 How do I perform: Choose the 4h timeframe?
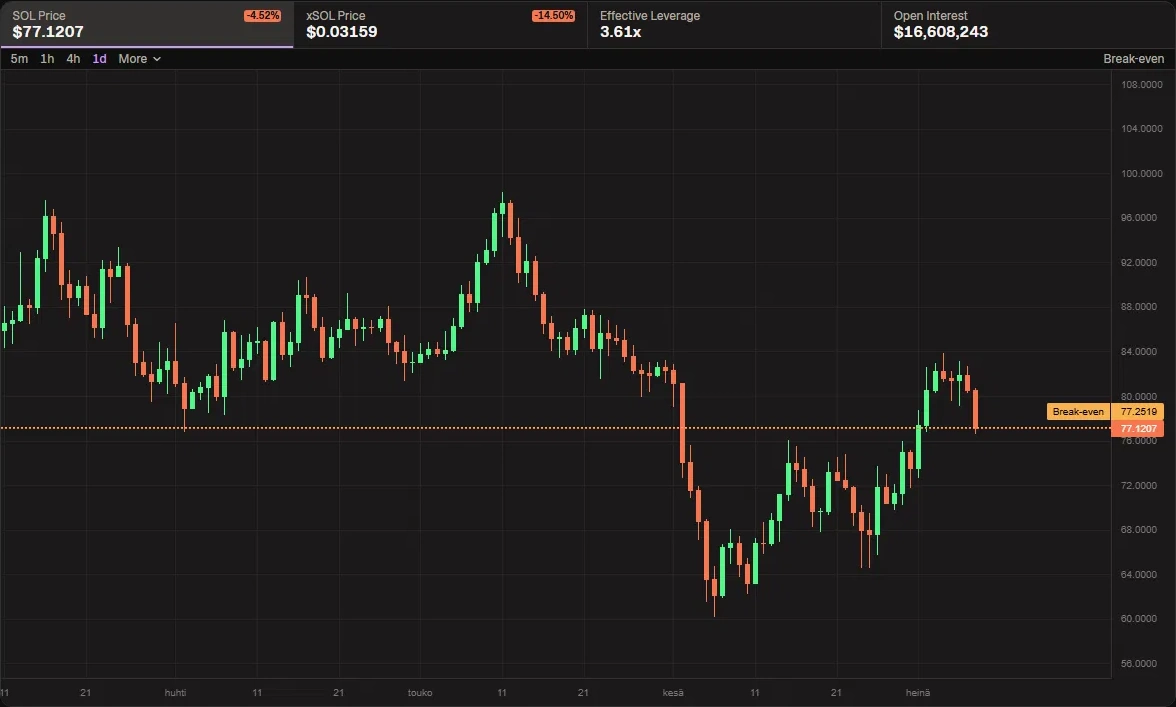click(74, 58)
